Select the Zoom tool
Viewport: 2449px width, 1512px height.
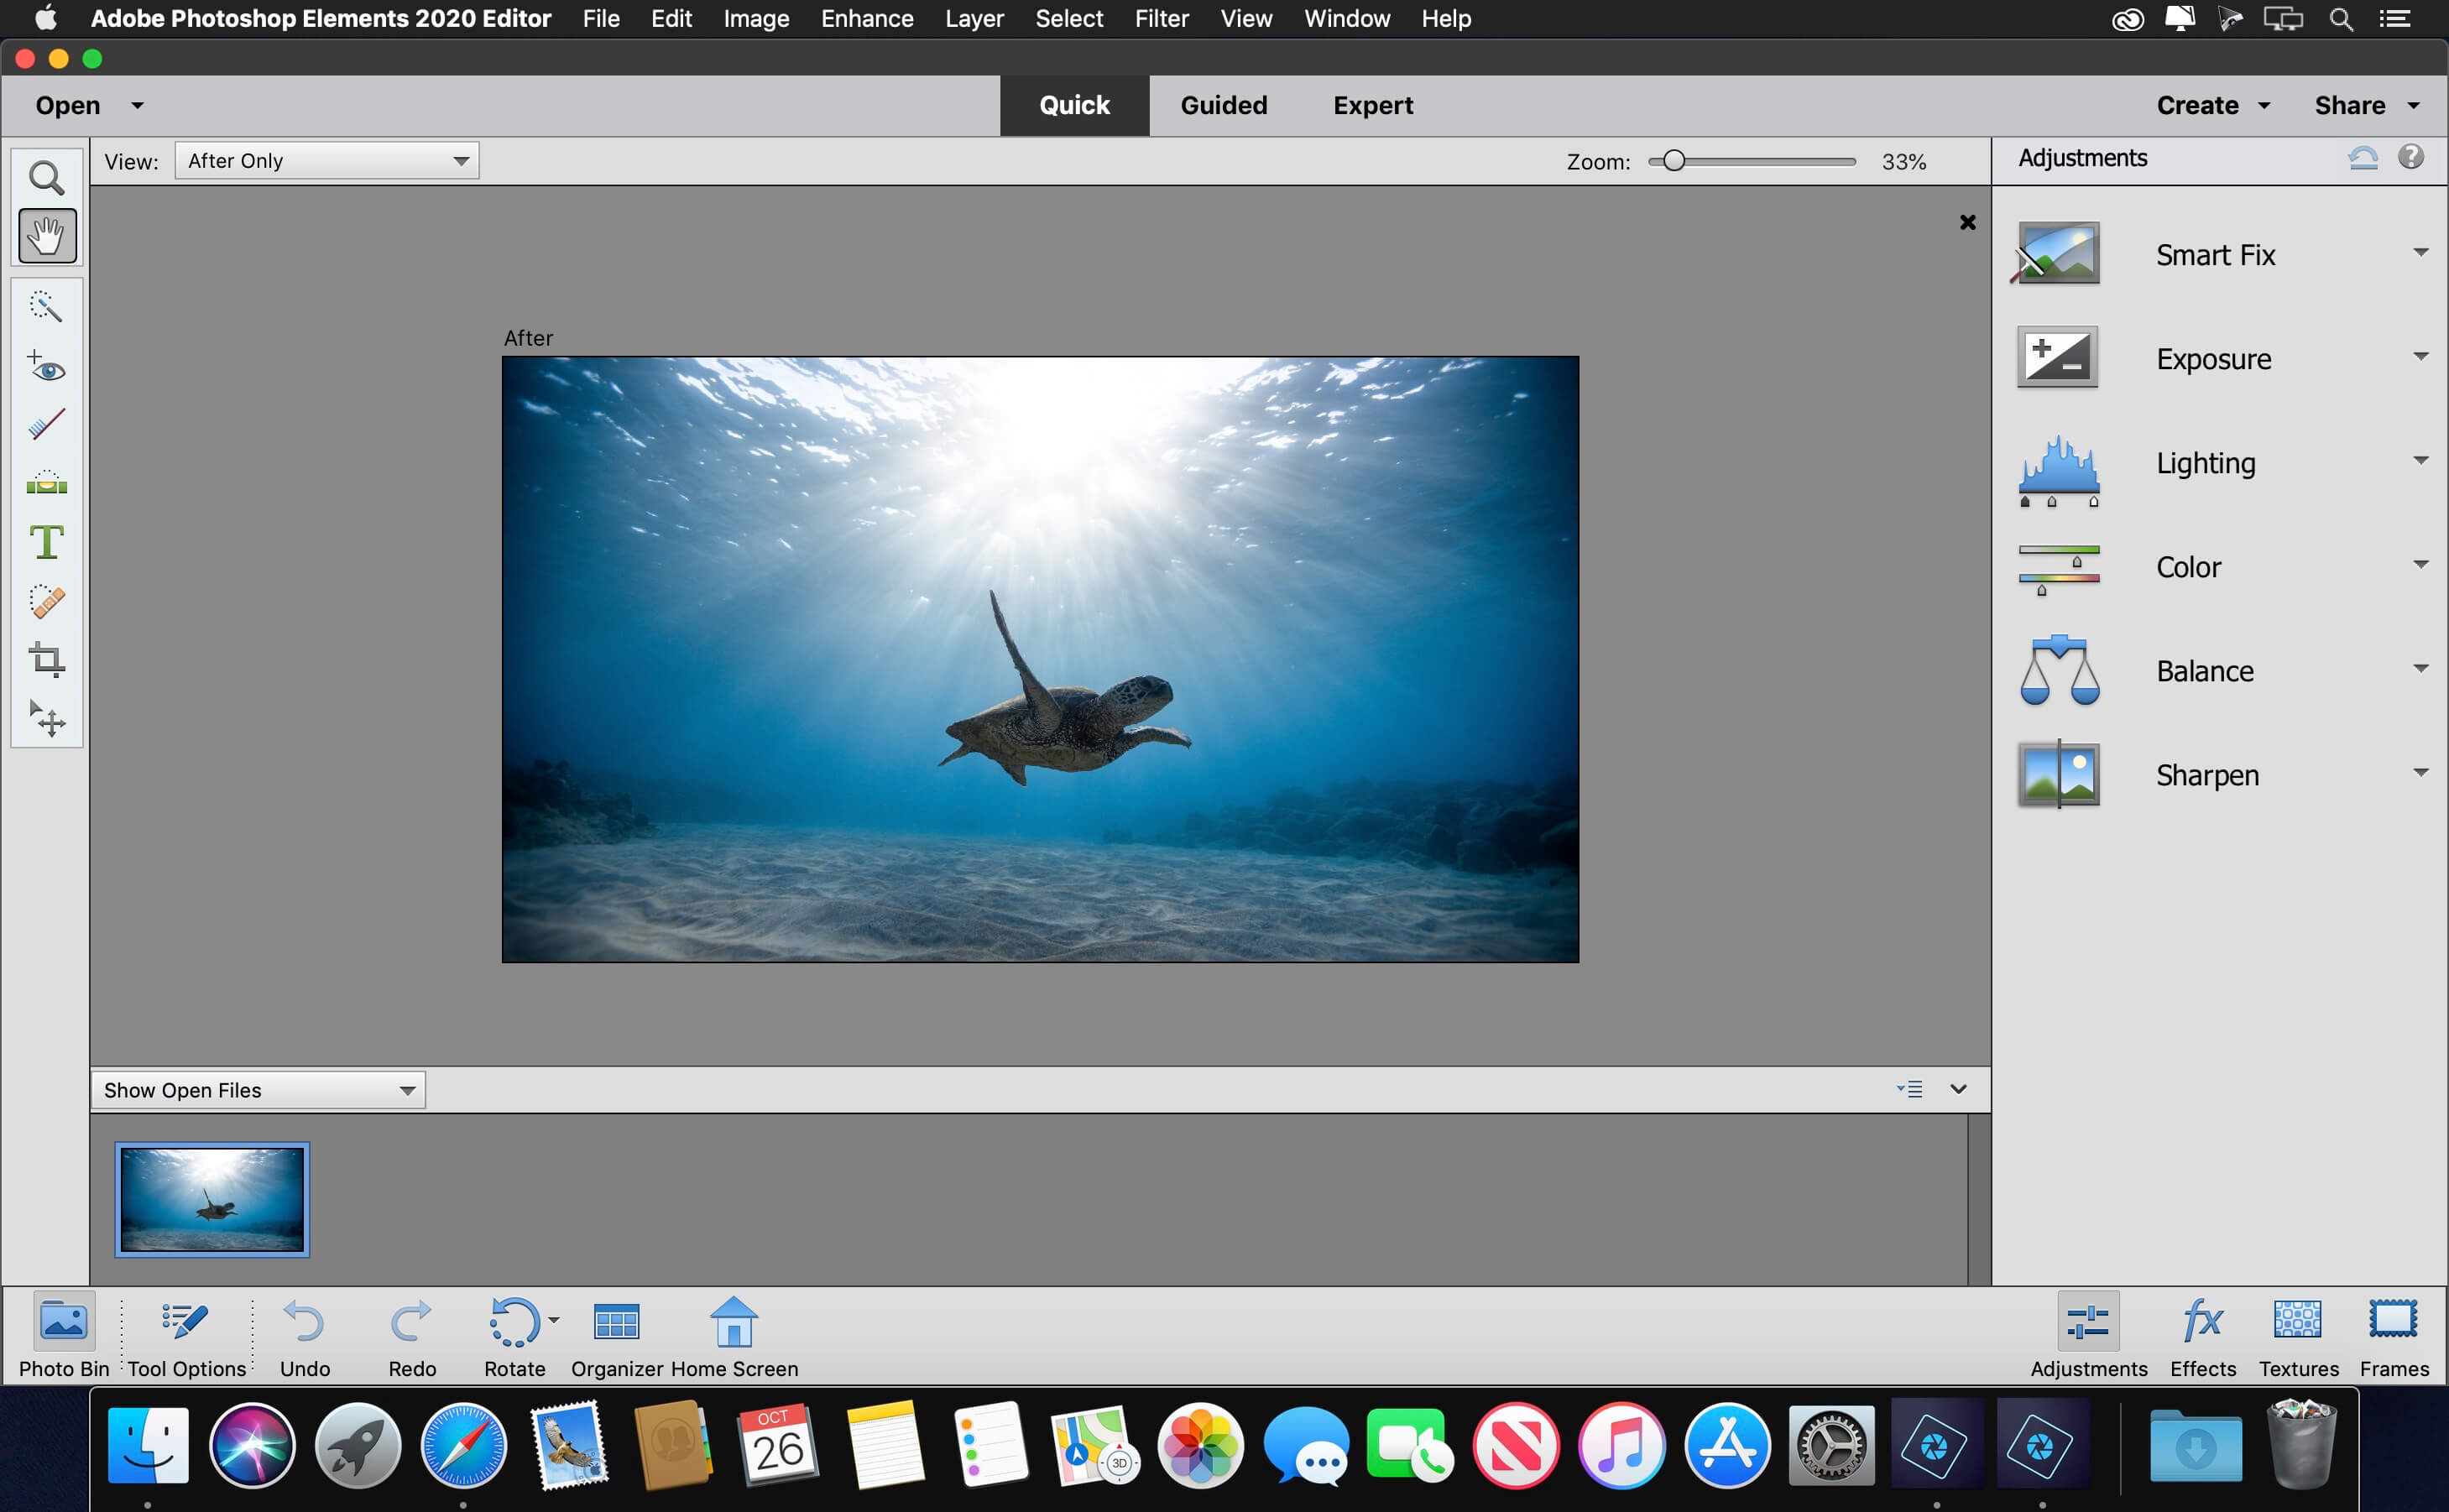[x=47, y=176]
